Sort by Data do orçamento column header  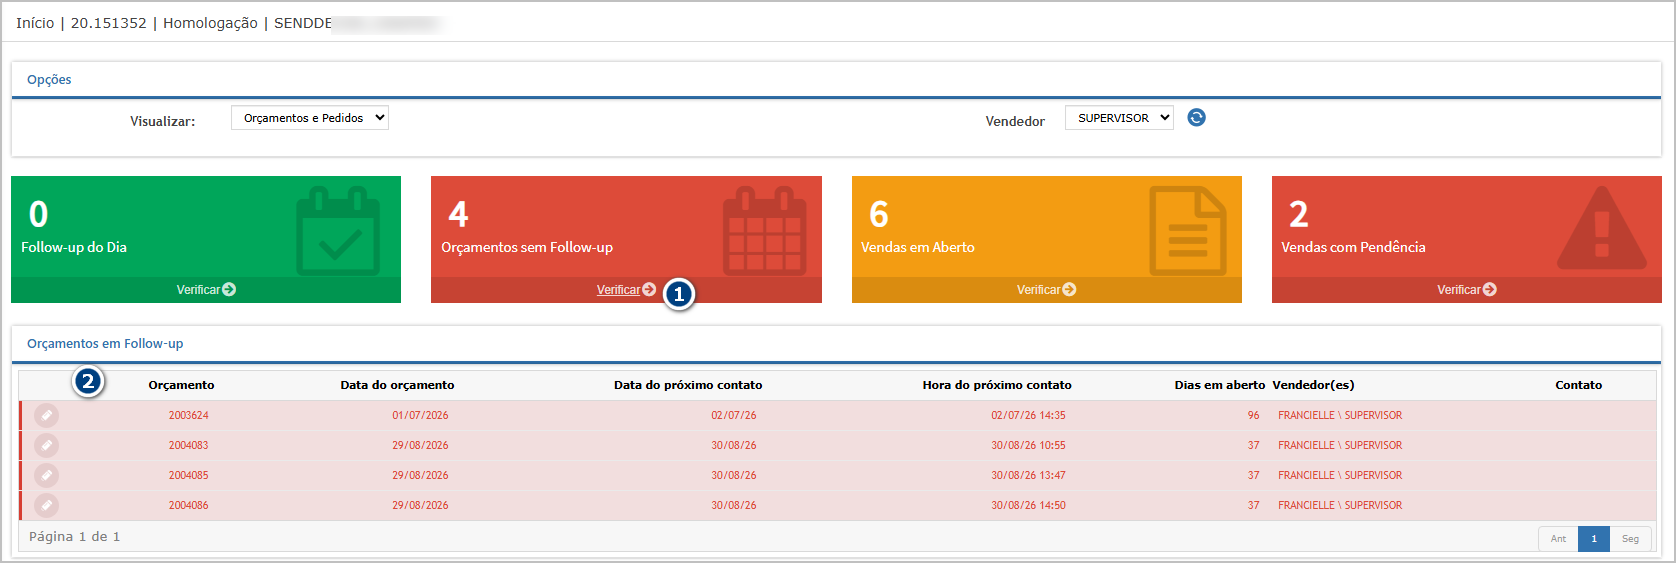coord(397,385)
